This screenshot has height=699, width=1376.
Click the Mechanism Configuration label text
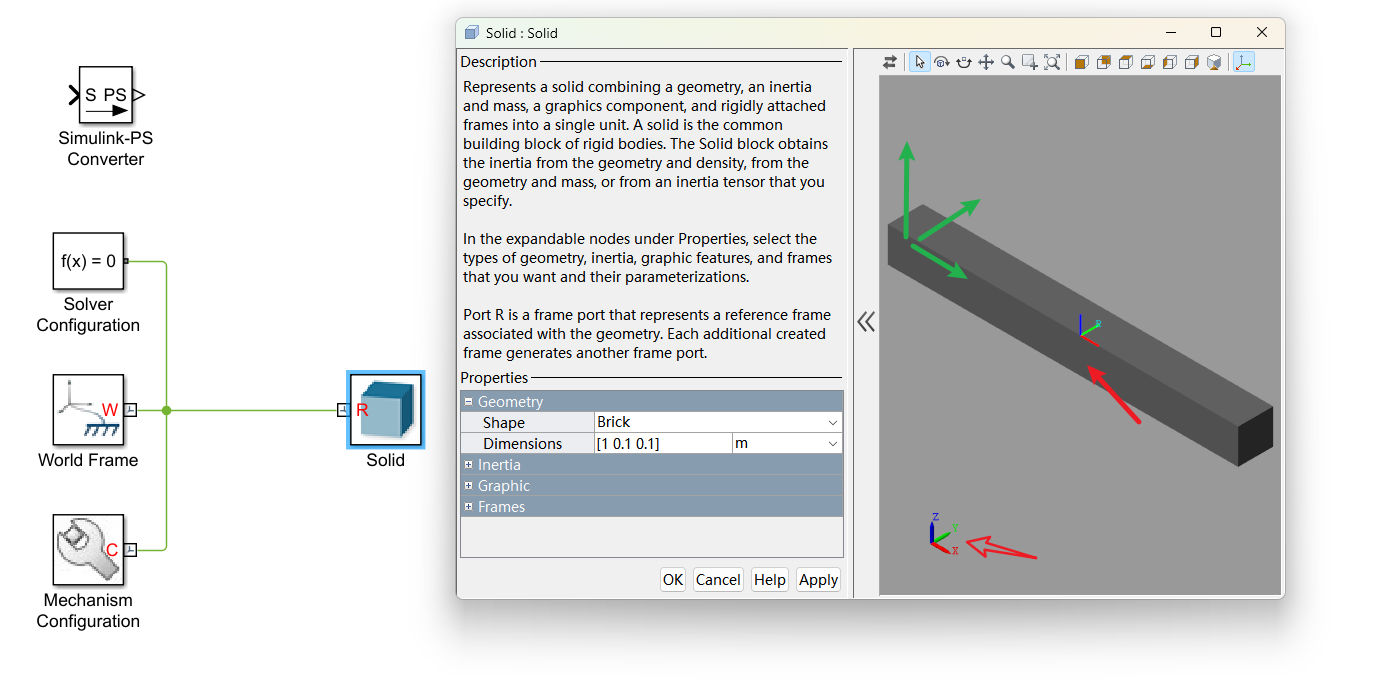[x=88, y=611]
